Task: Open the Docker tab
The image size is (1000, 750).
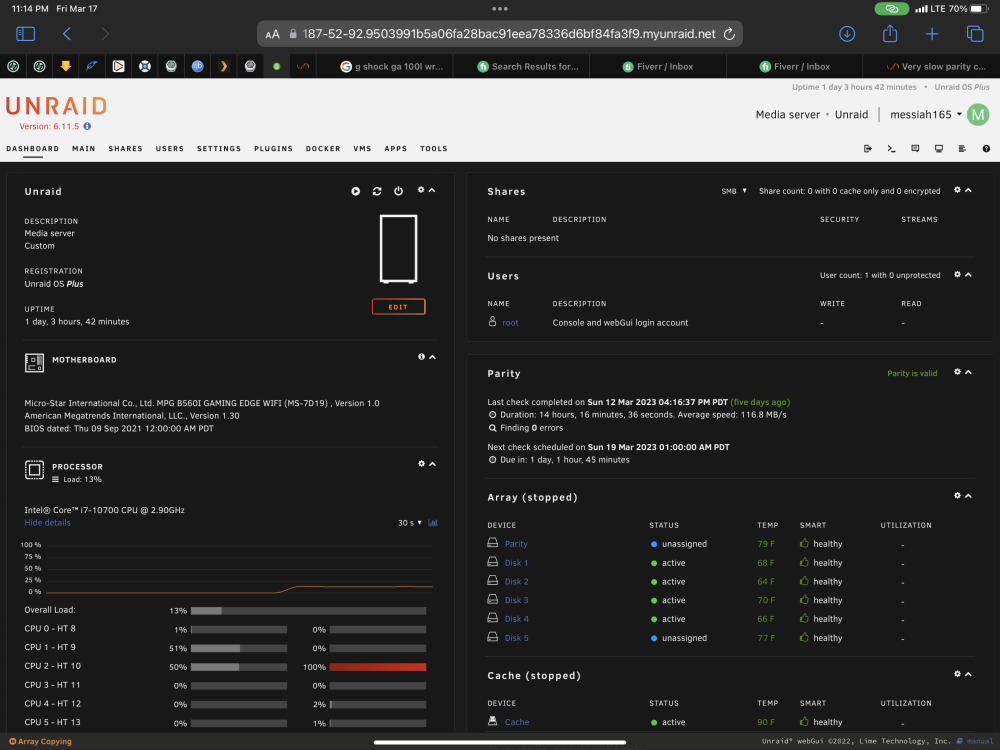Action: tap(323, 149)
